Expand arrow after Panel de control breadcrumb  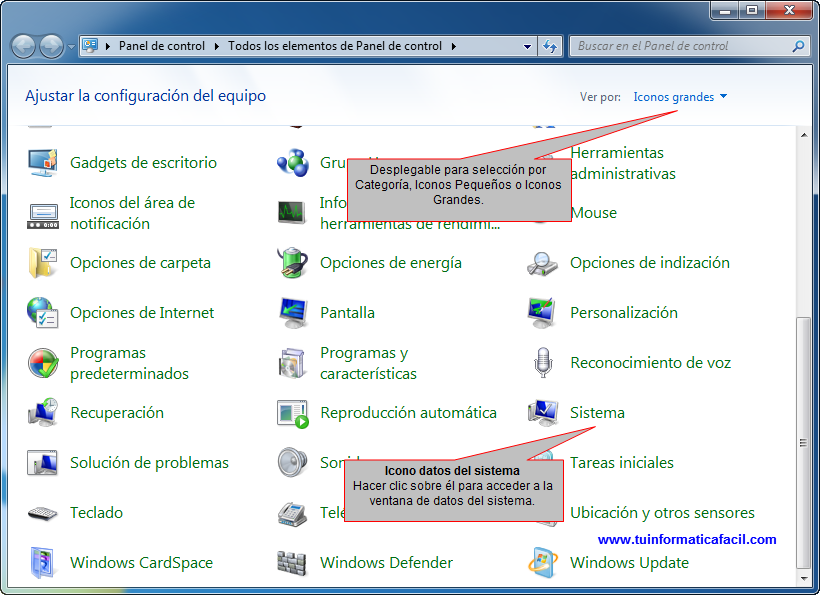[x=217, y=46]
